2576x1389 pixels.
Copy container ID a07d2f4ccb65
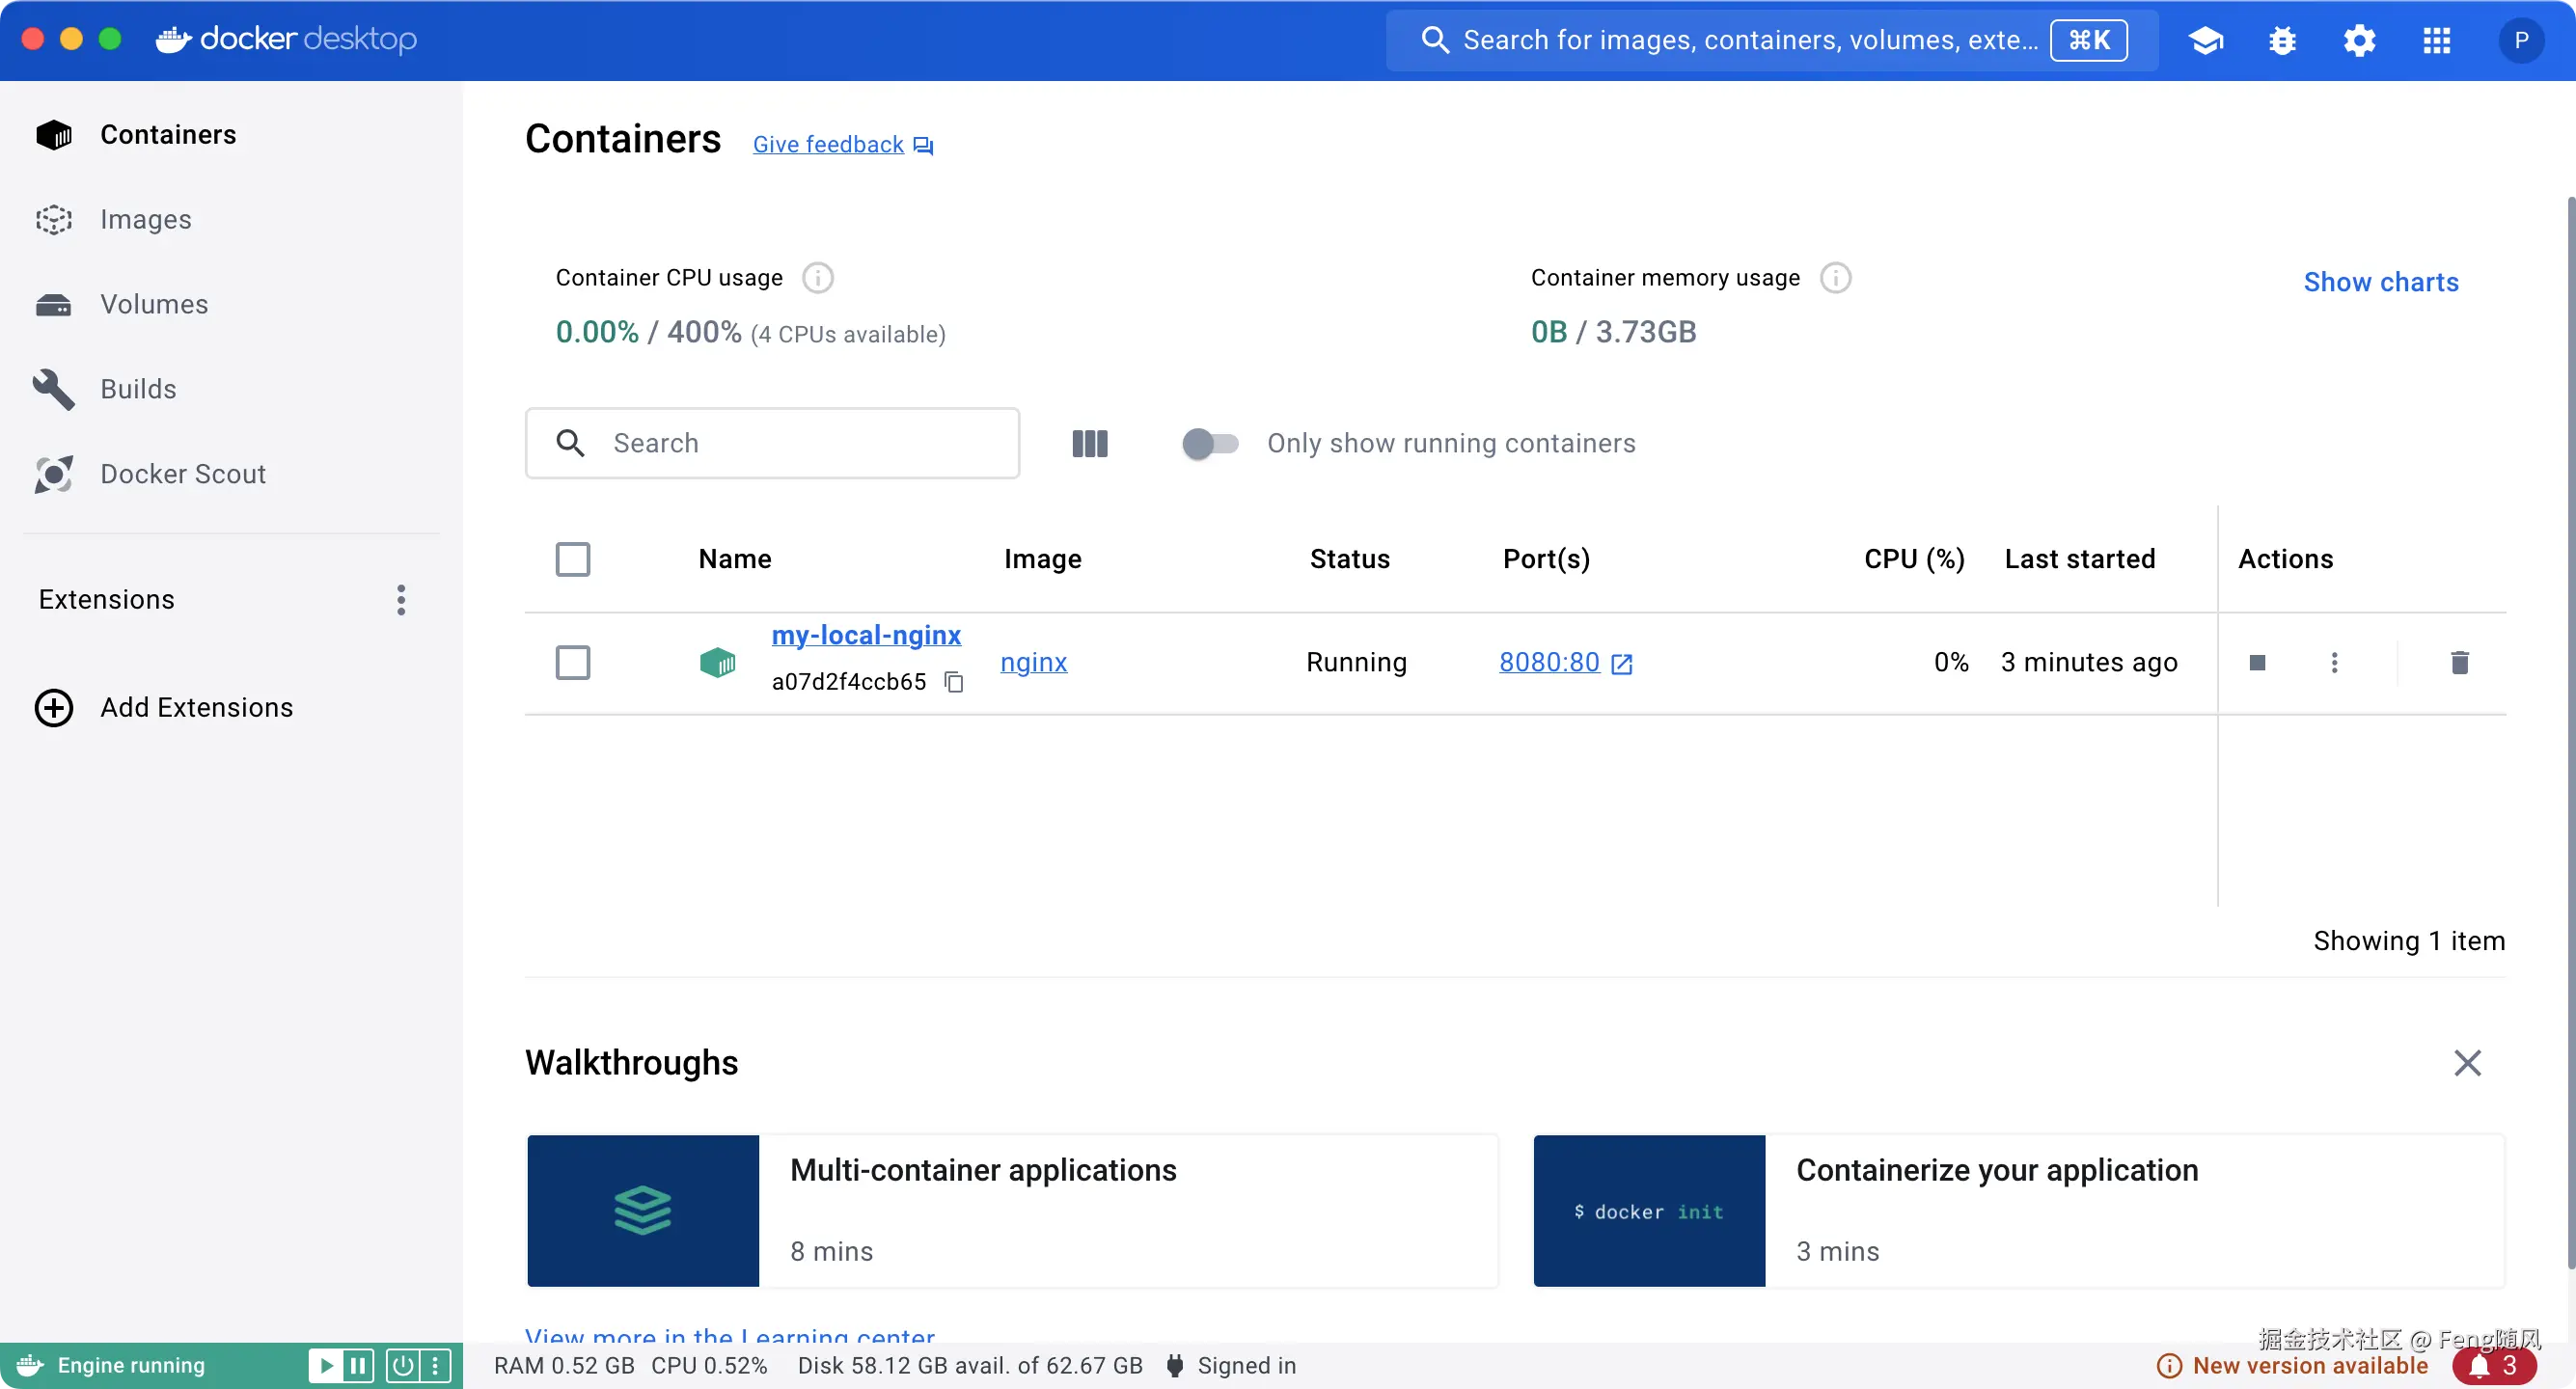pos(954,682)
